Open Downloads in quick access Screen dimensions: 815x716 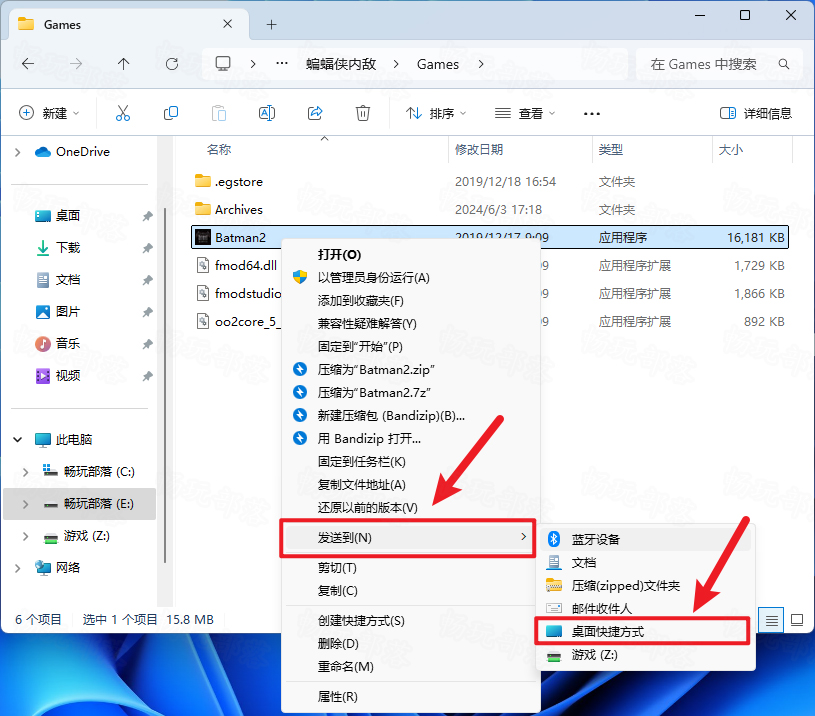pos(68,248)
